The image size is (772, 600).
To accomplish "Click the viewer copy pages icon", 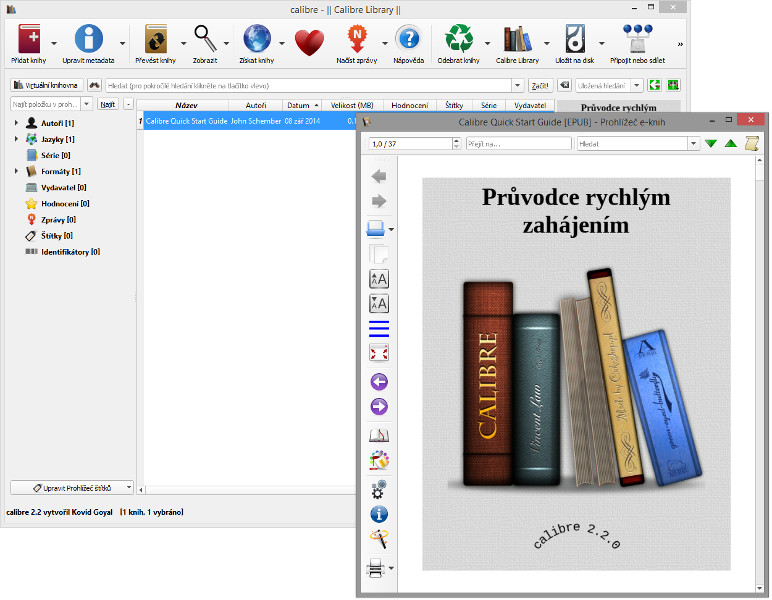I will click(x=379, y=254).
